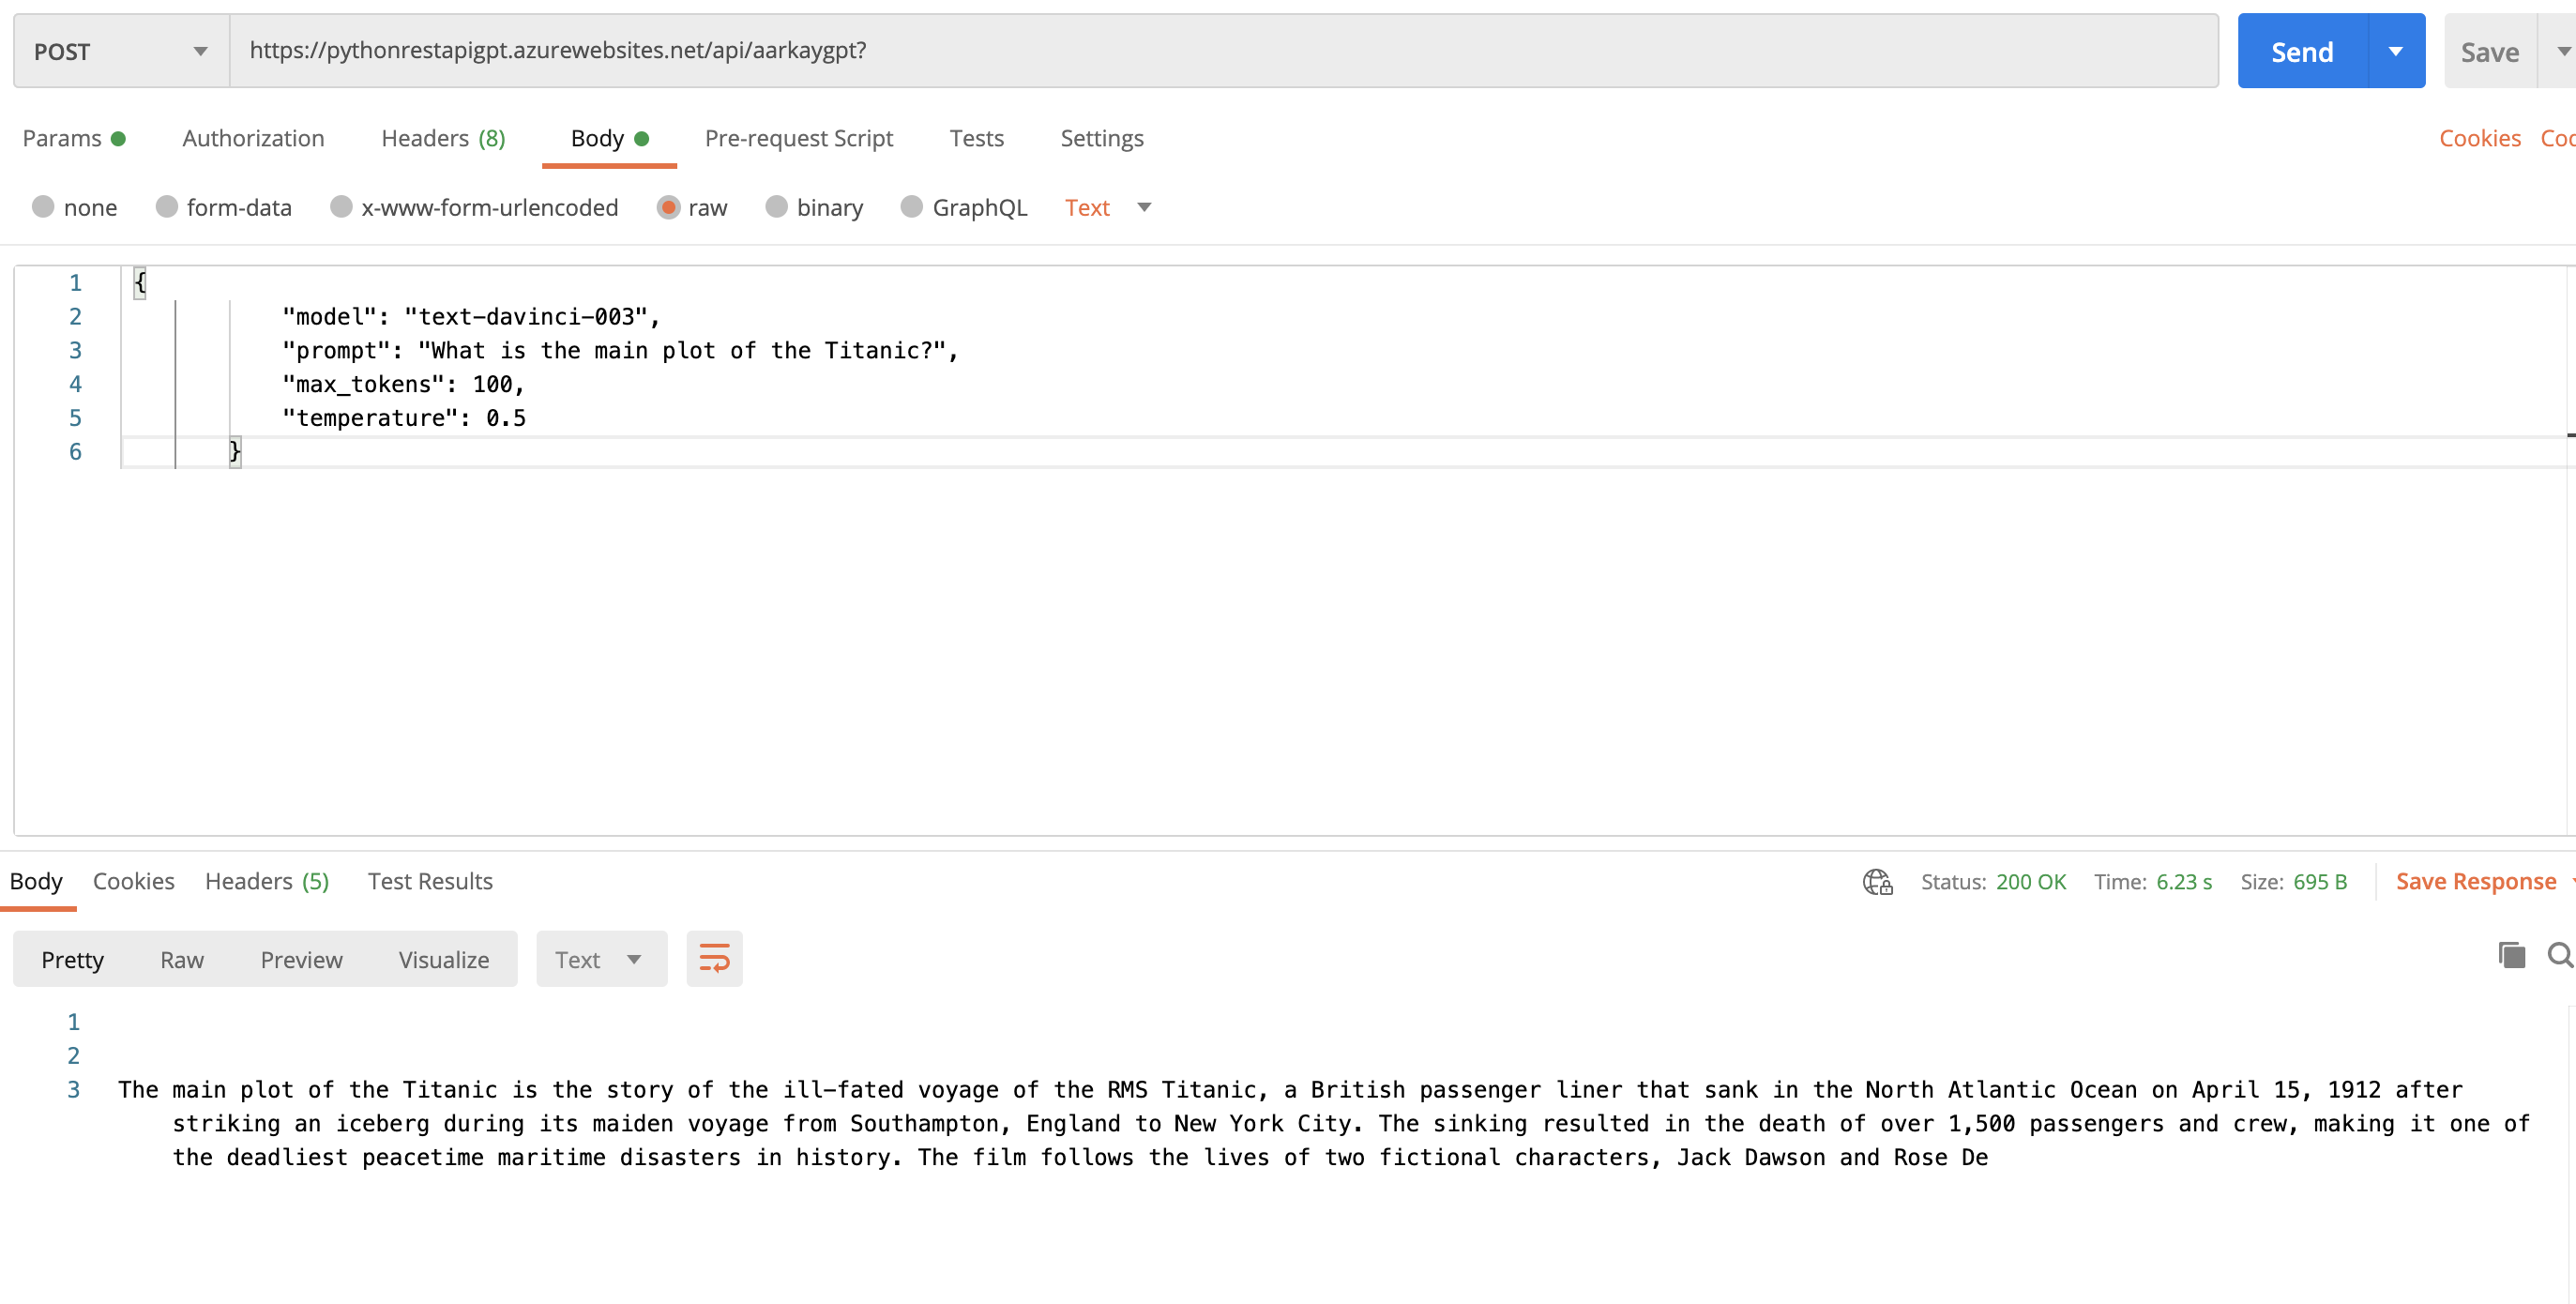Expand the Save button options
Viewport: 2576px width, 1304px height.
coord(2563,50)
